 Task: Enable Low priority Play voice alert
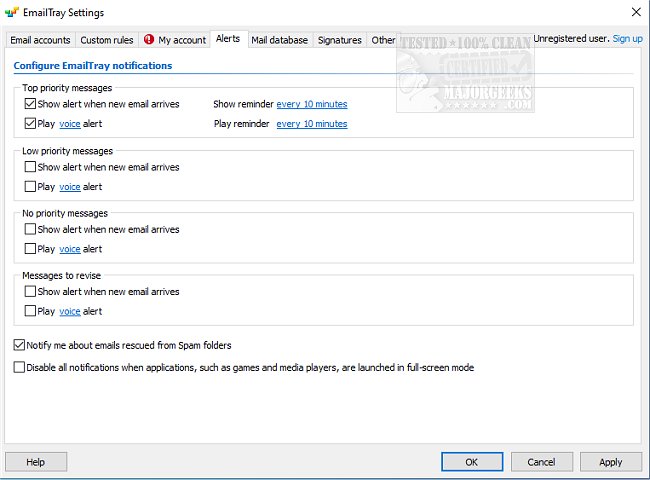pos(30,187)
